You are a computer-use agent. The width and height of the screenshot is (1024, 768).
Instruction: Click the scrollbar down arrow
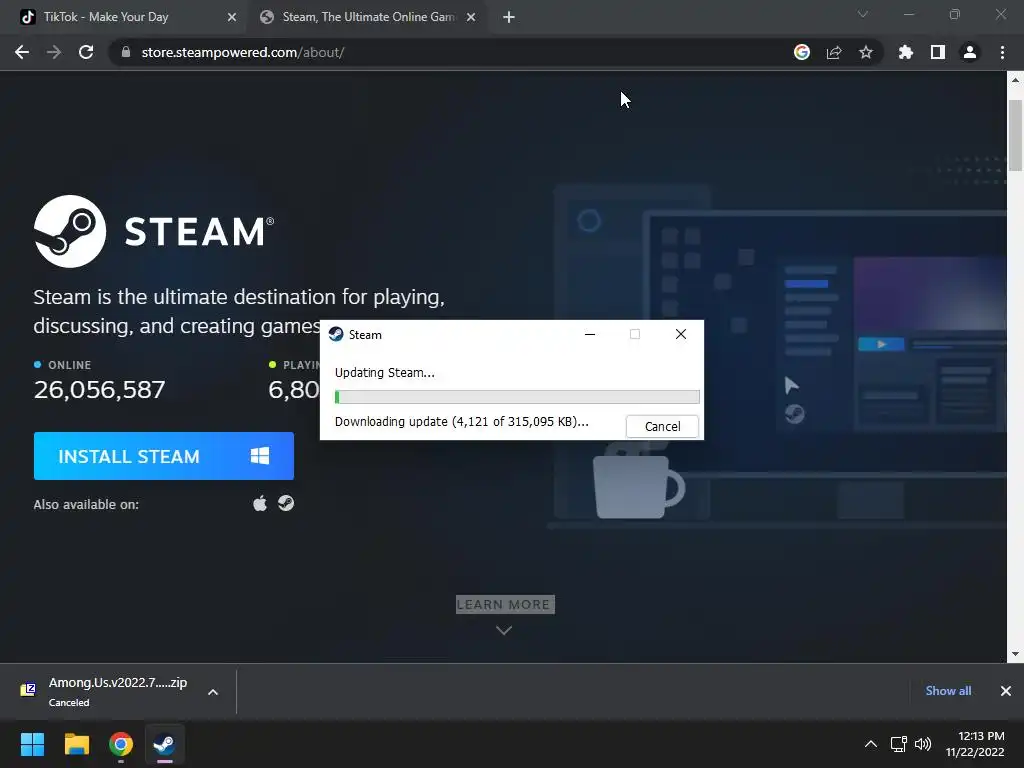click(1015, 654)
